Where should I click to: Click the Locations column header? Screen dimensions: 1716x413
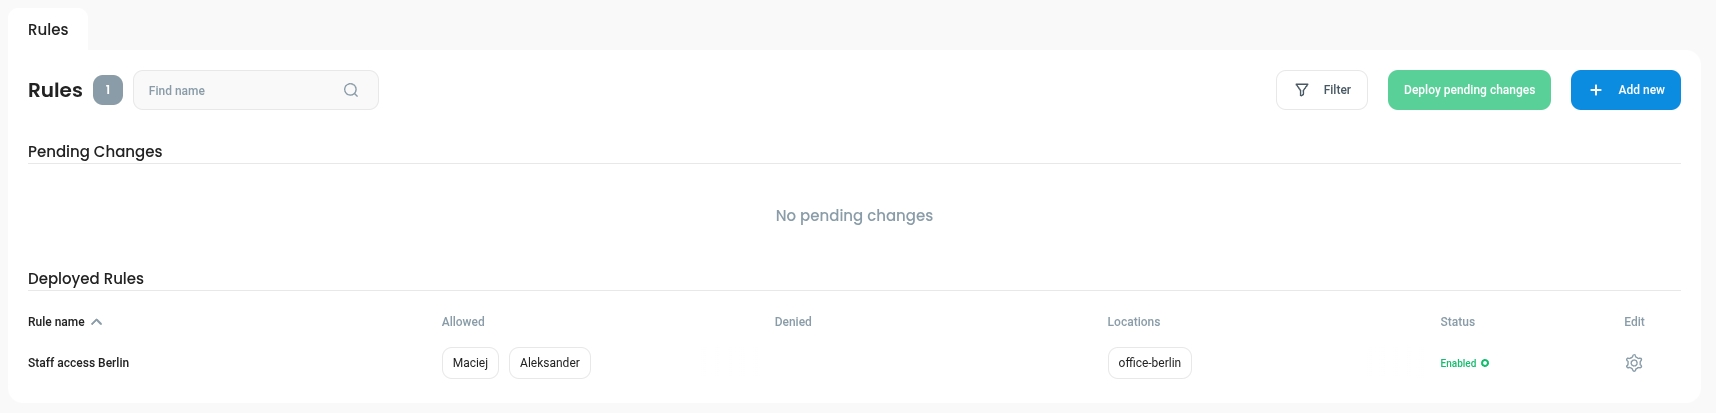(x=1133, y=322)
